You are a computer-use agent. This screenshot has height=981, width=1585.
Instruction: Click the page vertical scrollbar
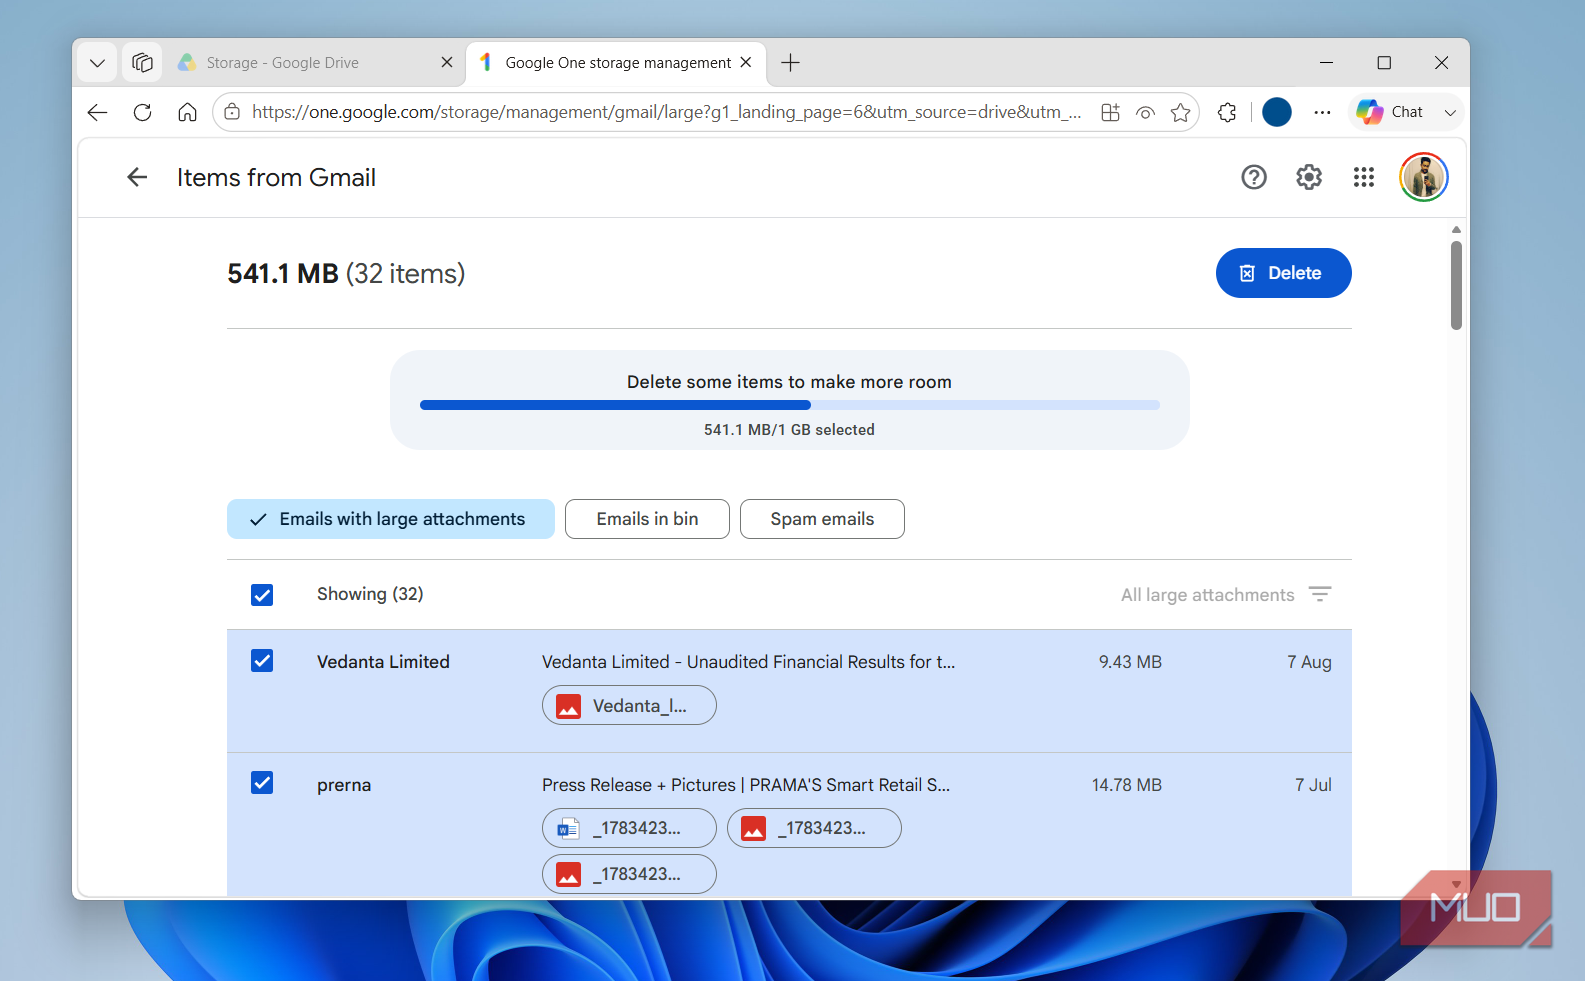(1456, 285)
